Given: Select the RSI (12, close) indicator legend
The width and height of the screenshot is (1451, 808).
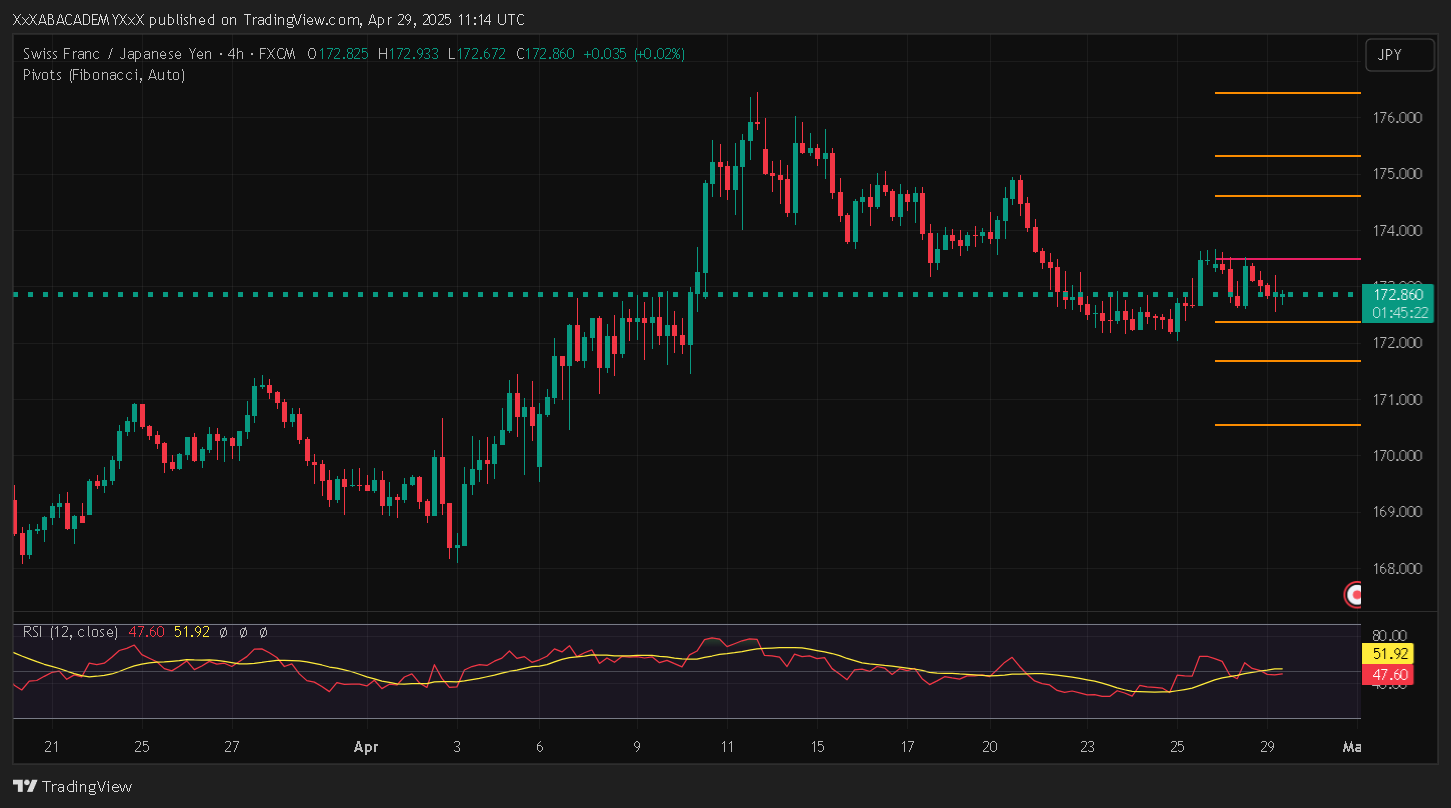Looking at the screenshot, I should (x=70, y=632).
